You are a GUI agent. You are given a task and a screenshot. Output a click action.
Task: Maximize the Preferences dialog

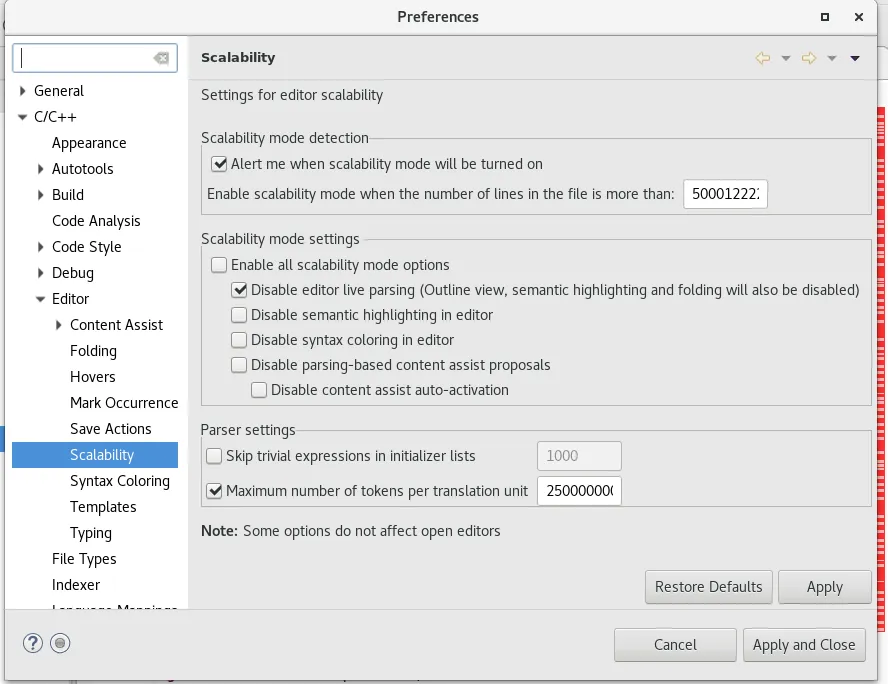point(825,17)
